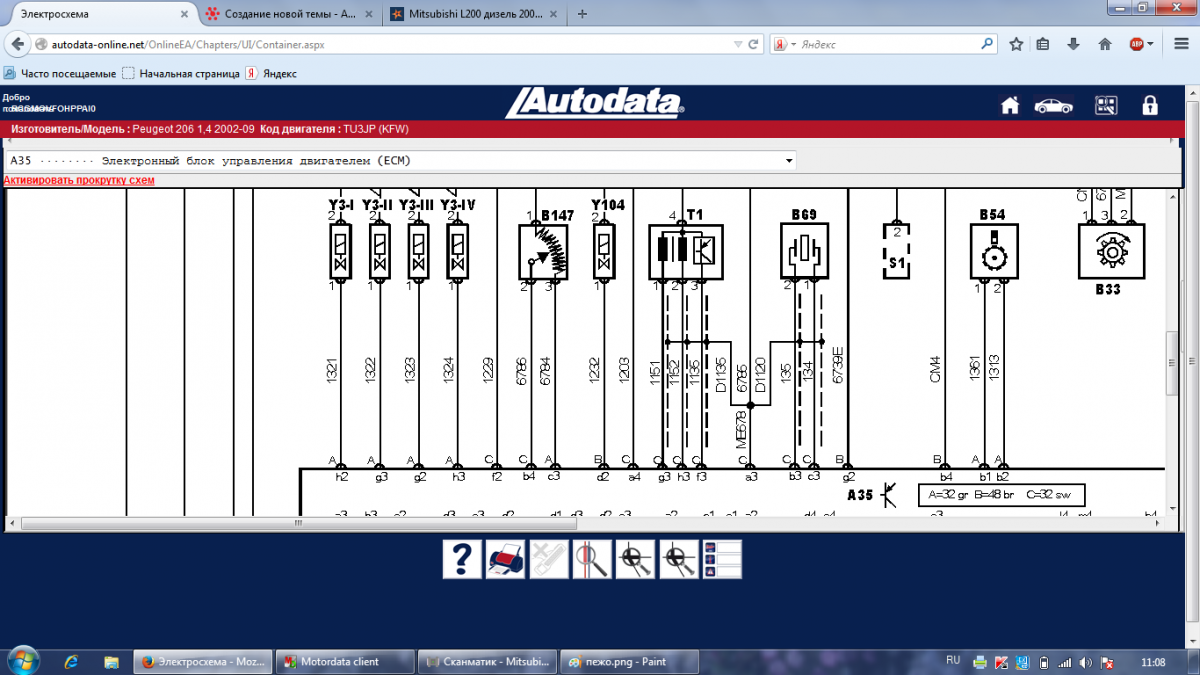Screen dimensions: 1200x675
Task: Click the RU language indicator
Action: click(x=953, y=661)
